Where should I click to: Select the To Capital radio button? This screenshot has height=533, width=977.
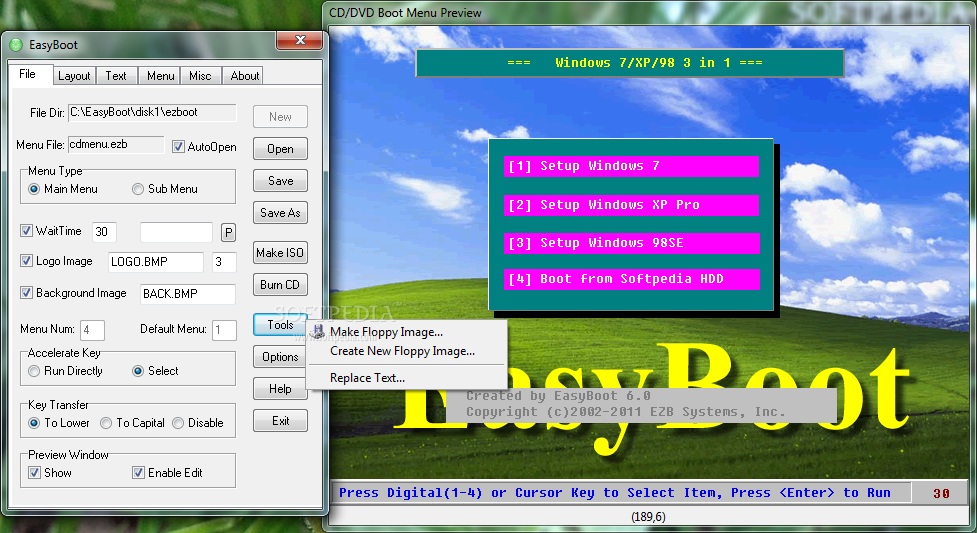tap(106, 423)
